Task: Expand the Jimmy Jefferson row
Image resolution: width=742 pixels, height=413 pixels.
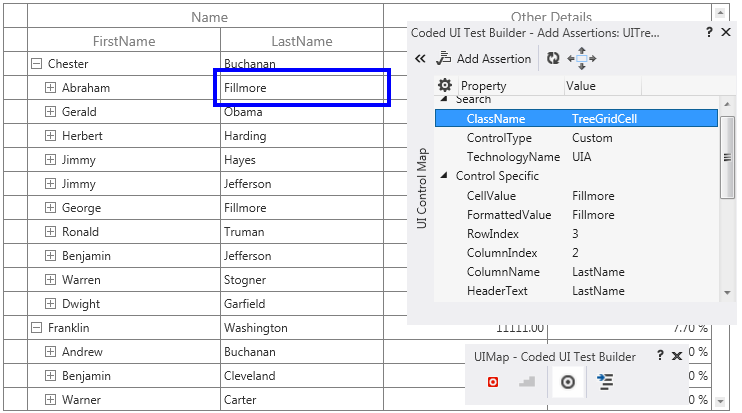Action: [x=50, y=184]
